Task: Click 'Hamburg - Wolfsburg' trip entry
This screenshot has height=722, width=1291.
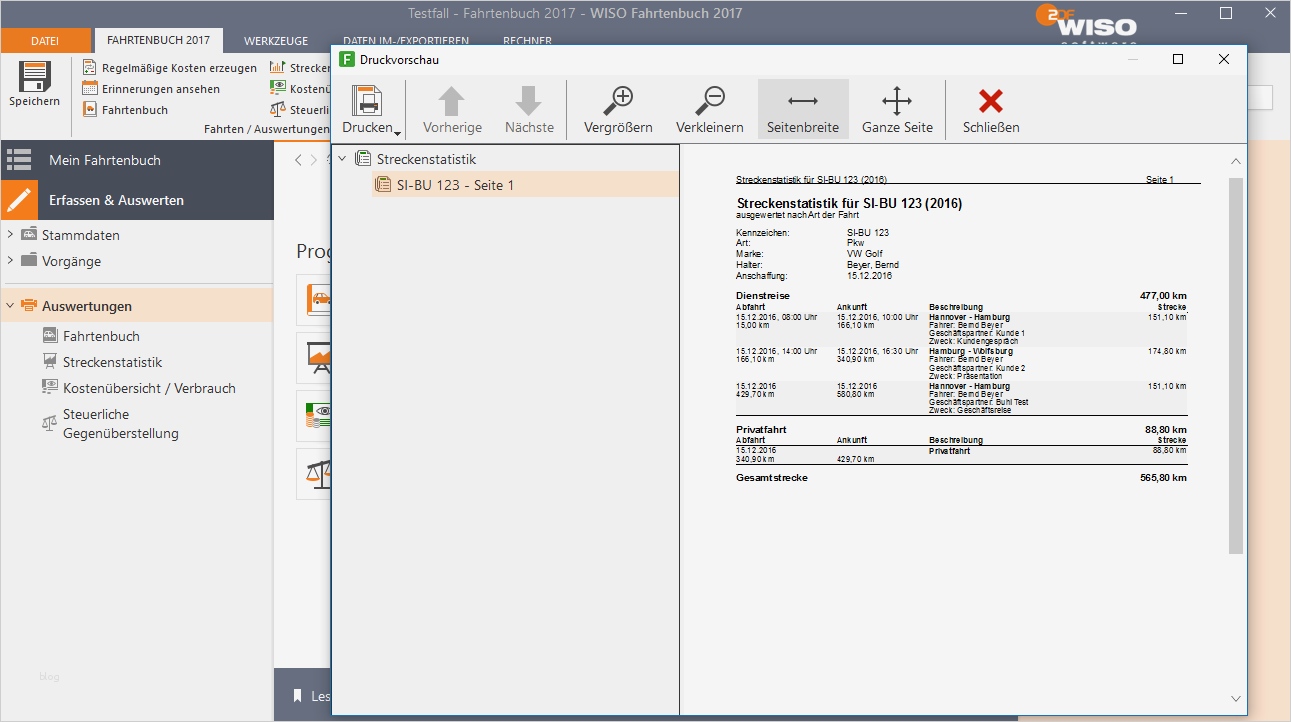Action: pyautogui.click(x=971, y=351)
